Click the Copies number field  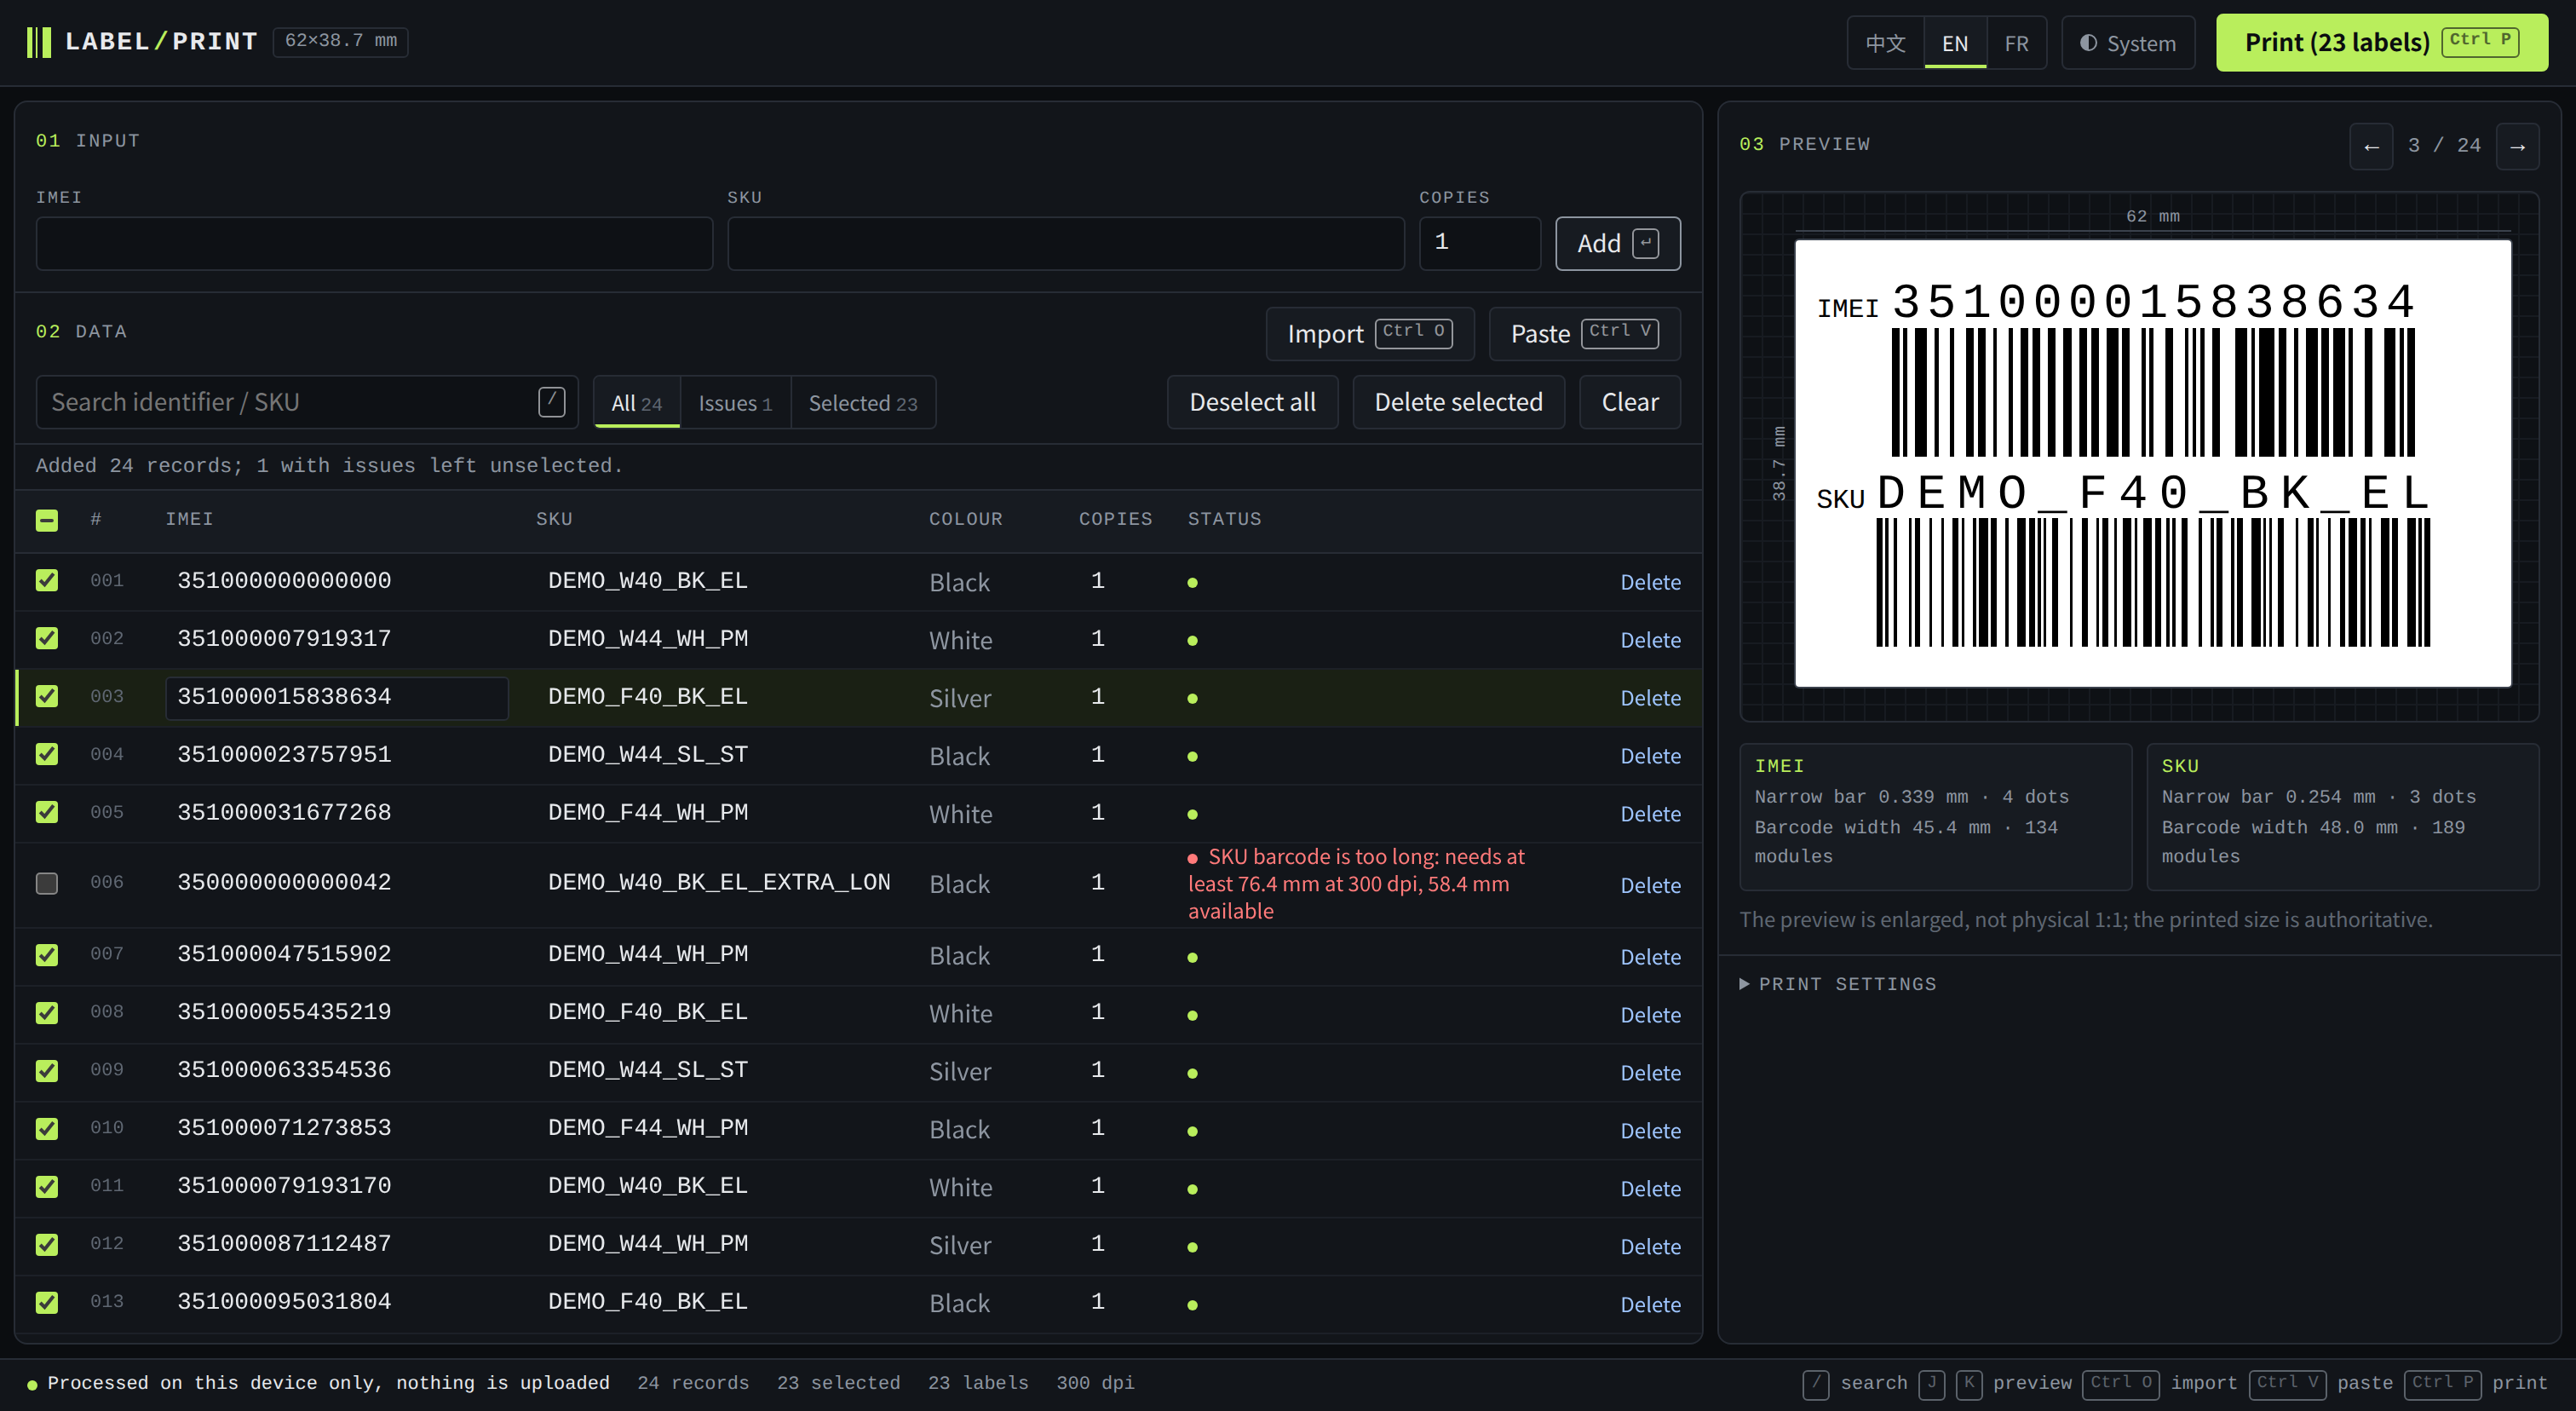1480,244
